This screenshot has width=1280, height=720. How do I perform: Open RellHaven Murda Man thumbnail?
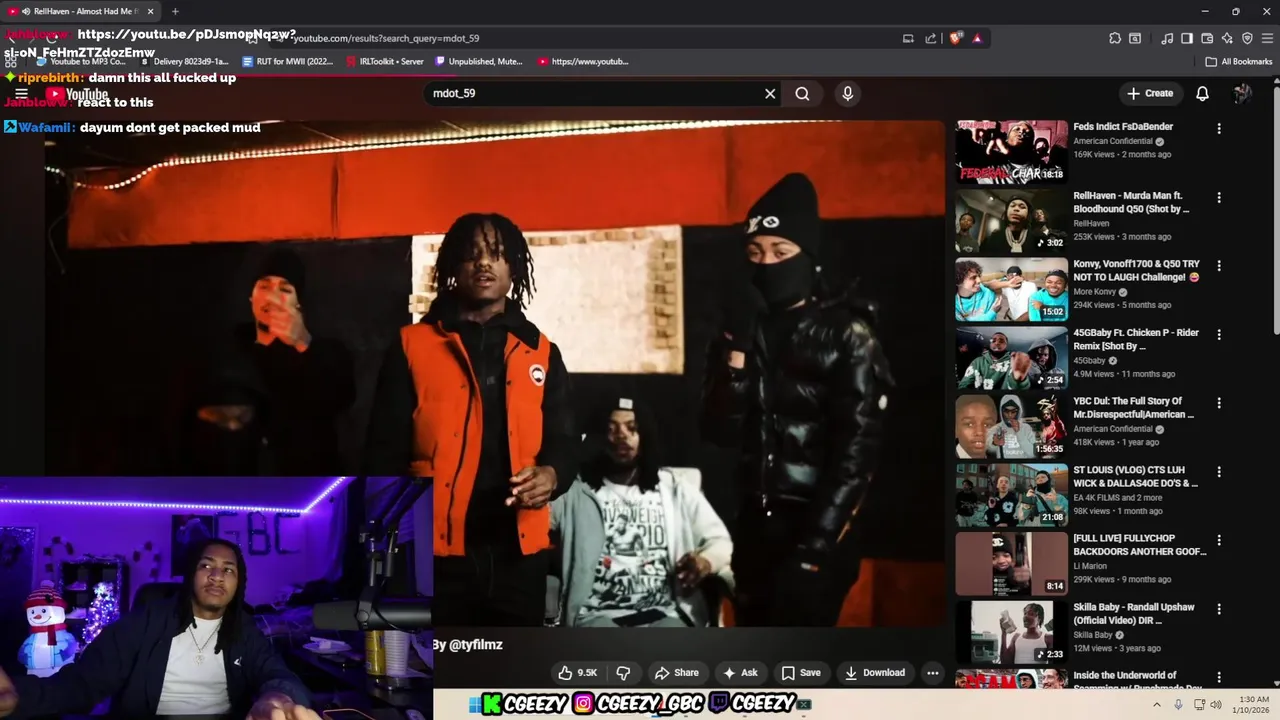coord(1011,221)
